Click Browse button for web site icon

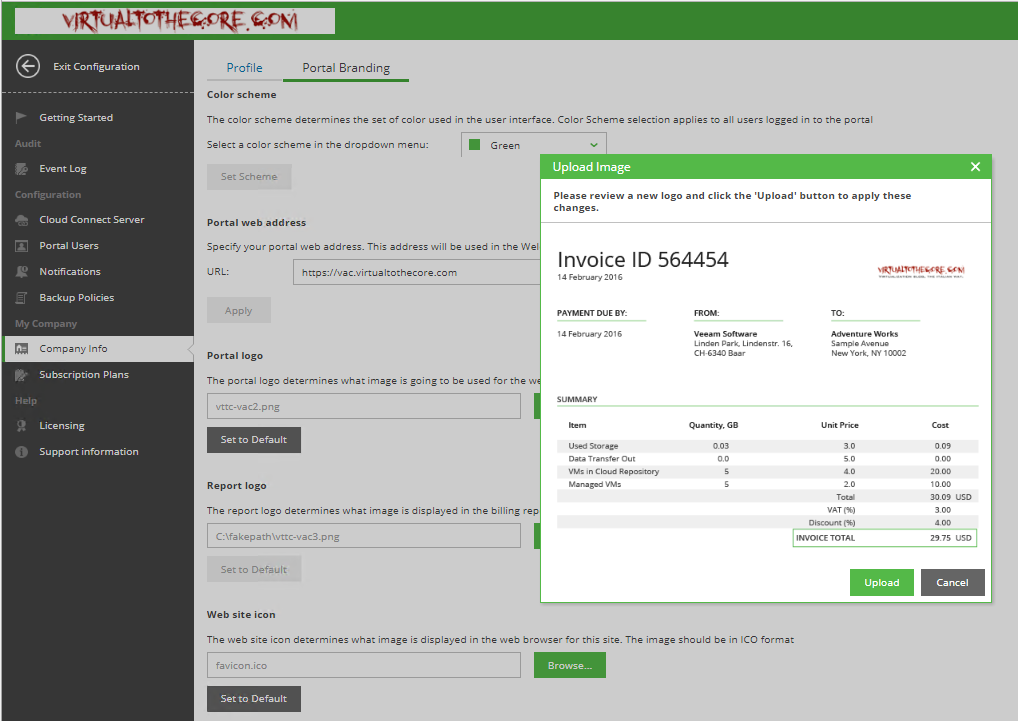(570, 666)
